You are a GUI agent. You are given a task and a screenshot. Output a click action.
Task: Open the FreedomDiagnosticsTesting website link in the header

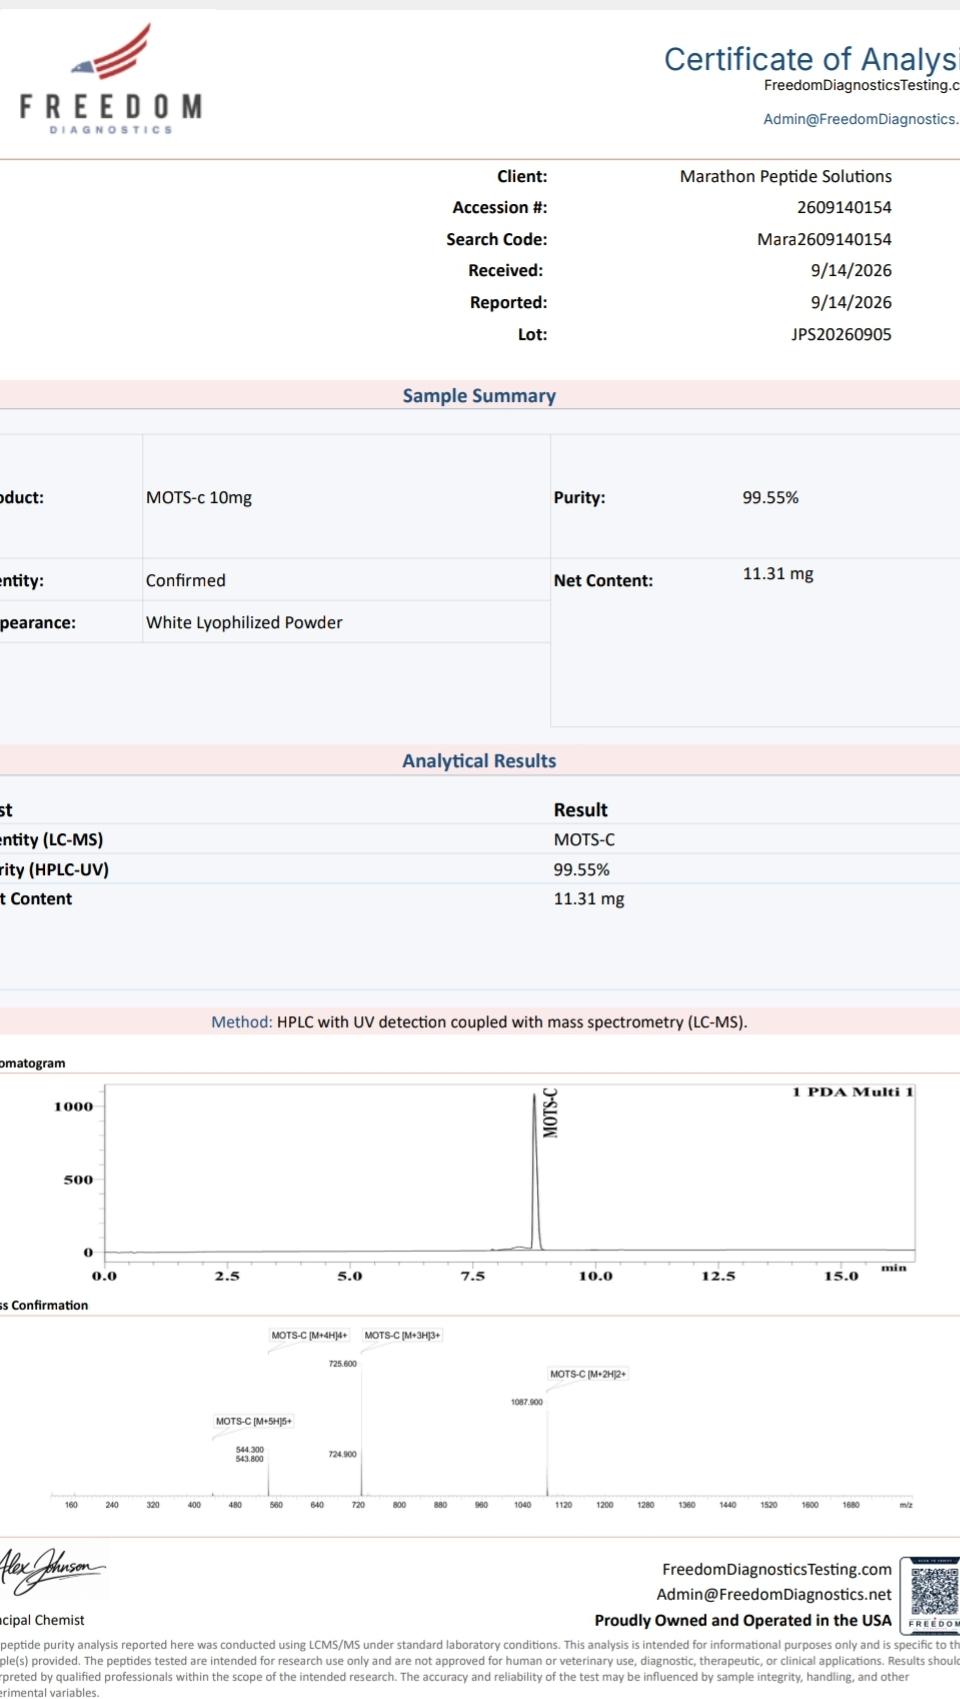[861, 85]
